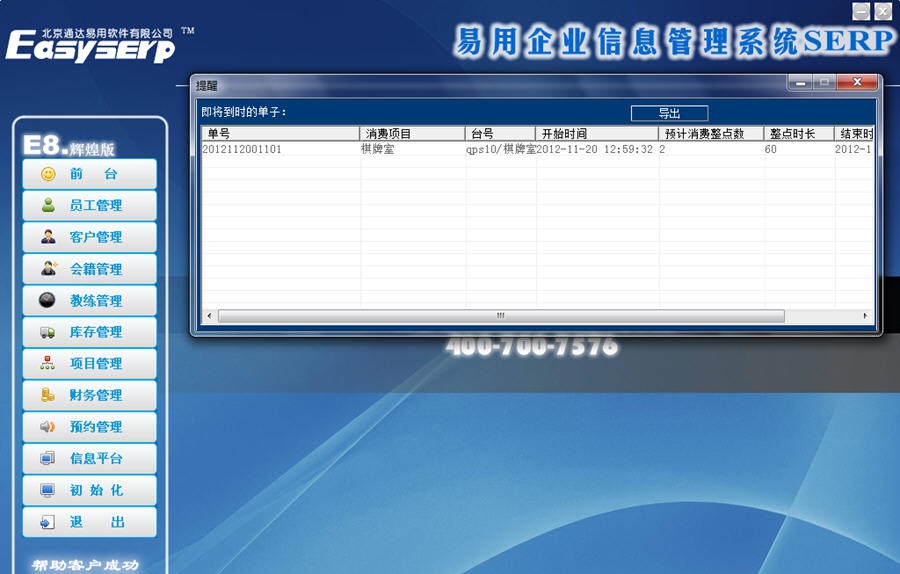This screenshot has height=574, width=900.
Task: Click the scrollbar left arrow in 提醒 table
Action: [209, 316]
